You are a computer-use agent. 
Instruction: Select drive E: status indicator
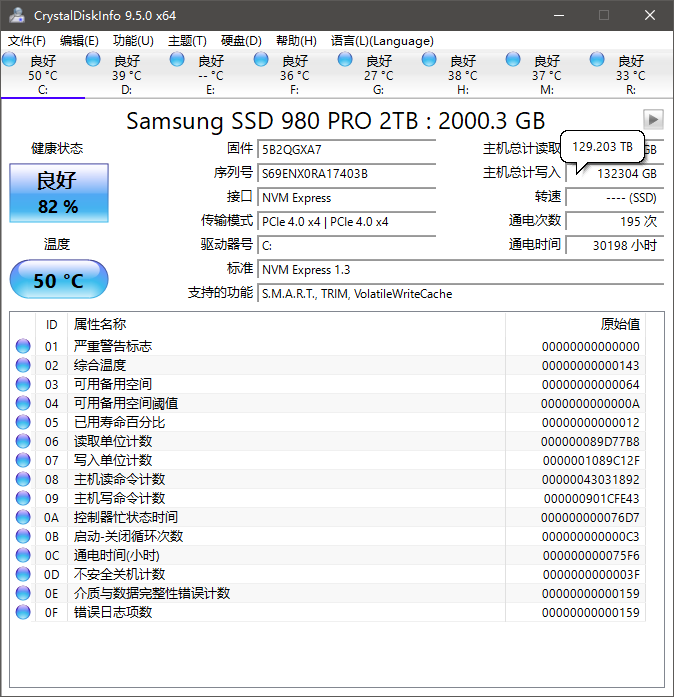tap(177, 61)
